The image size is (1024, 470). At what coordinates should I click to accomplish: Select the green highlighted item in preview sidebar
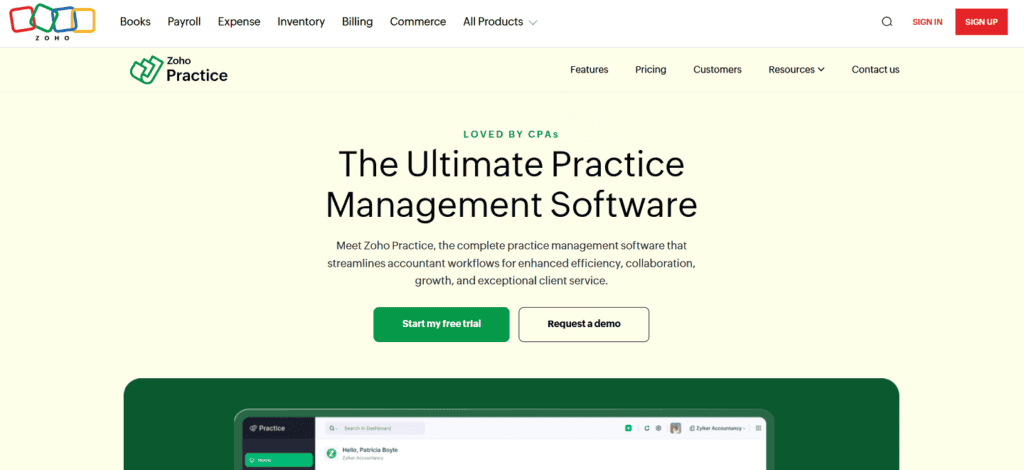click(x=279, y=460)
